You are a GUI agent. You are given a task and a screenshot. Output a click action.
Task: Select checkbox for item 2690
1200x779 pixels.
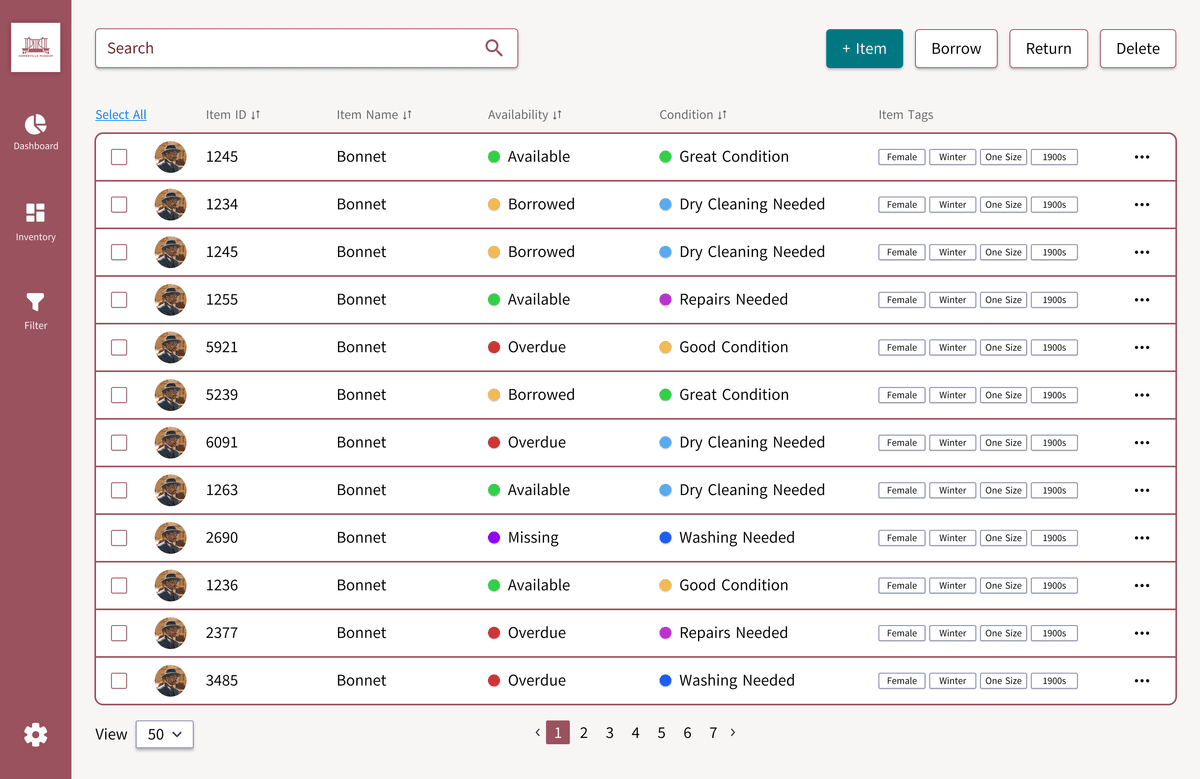pos(119,538)
